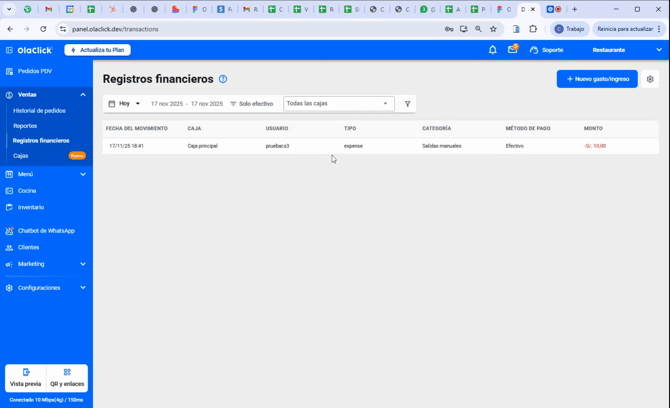Switch to the HubSpot browser tab
The image size is (670, 408).
112,9
